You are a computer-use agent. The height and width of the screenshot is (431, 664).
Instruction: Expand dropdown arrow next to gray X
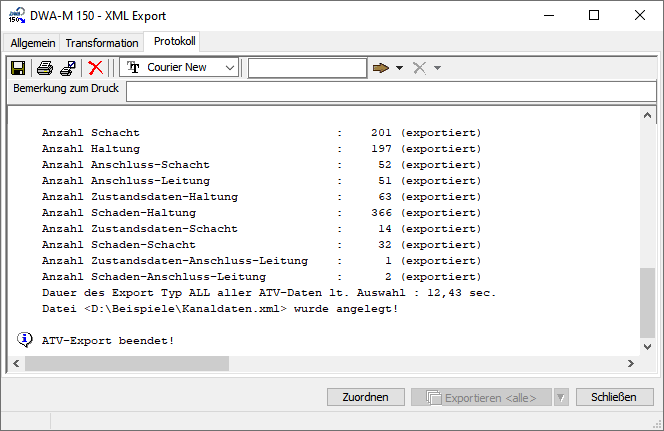[x=437, y=68]
